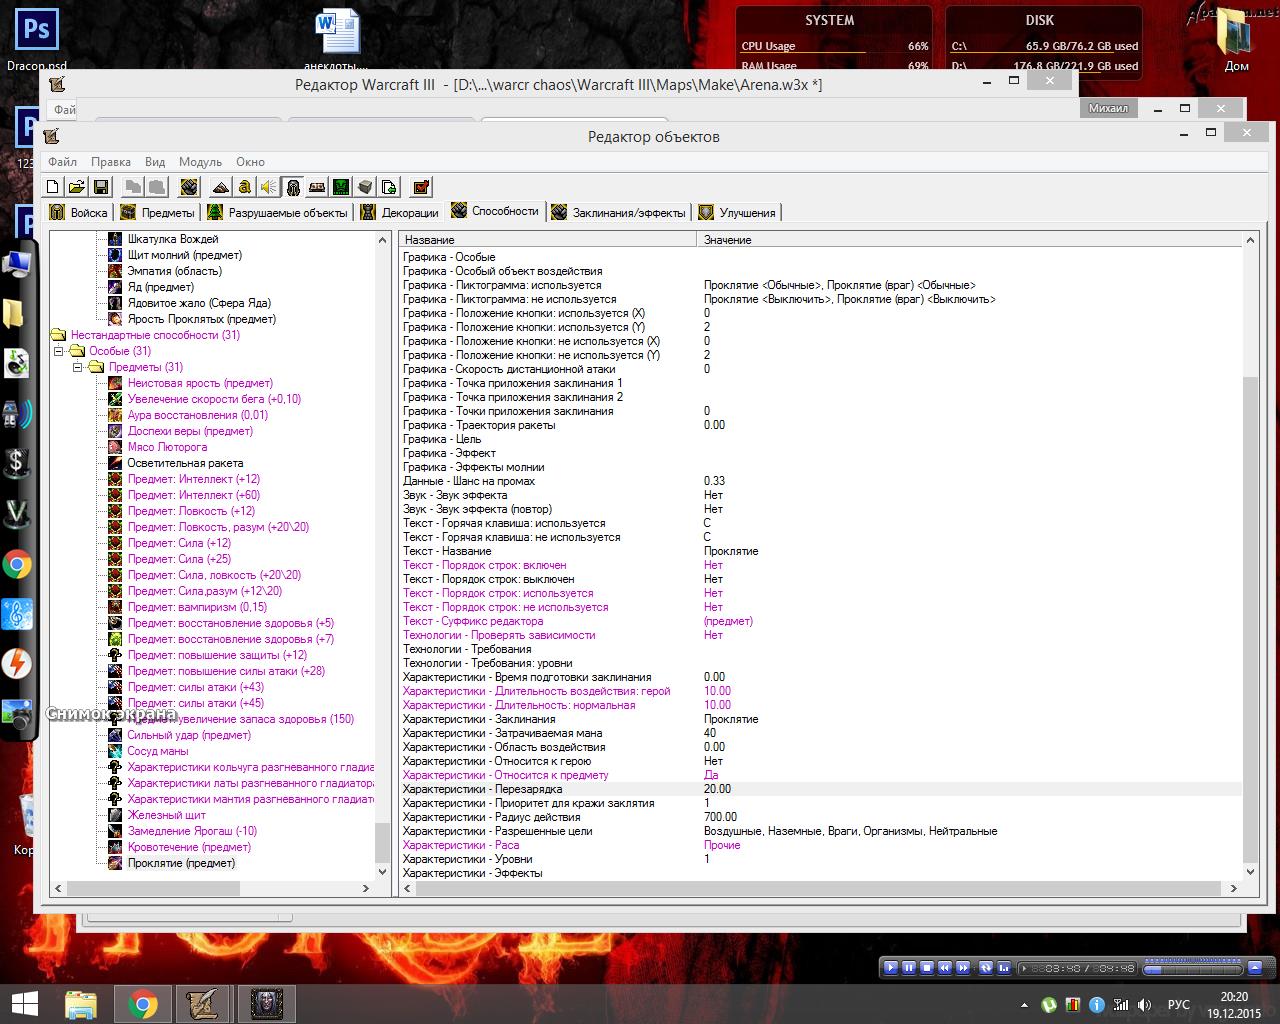Open Sound Editor speaker toolbar icon
The height and width of the screenshot is (1024, 1280).
pyautogui.click(x=269, y=187)
